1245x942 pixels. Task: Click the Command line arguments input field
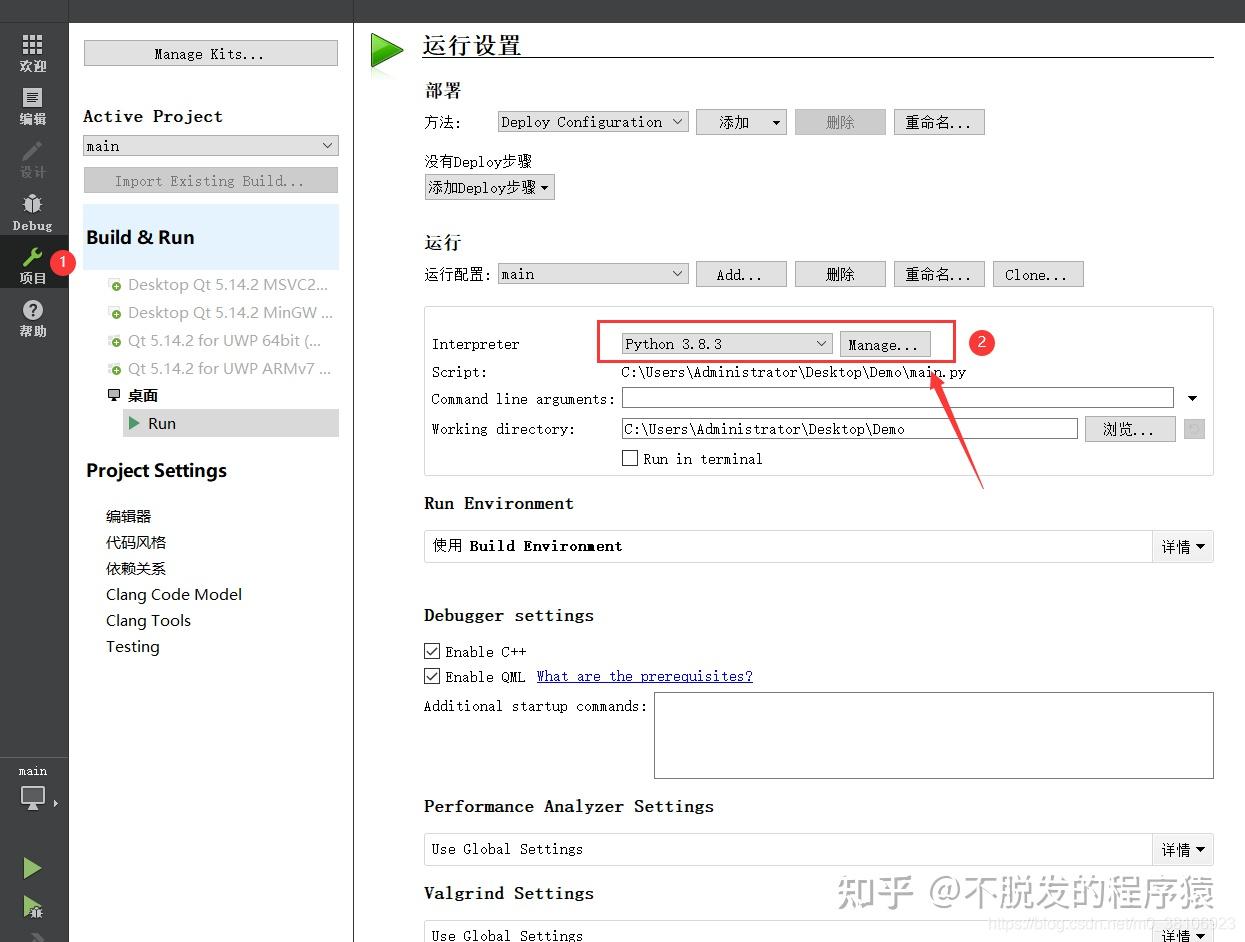coord(897,397)
